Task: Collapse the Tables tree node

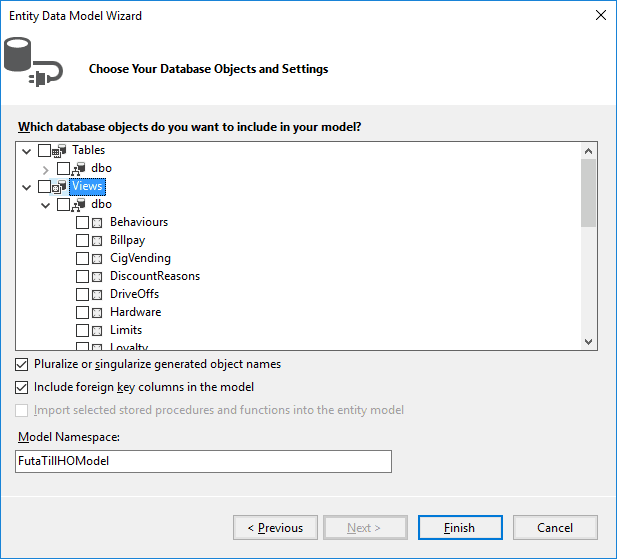Action: 26,151
